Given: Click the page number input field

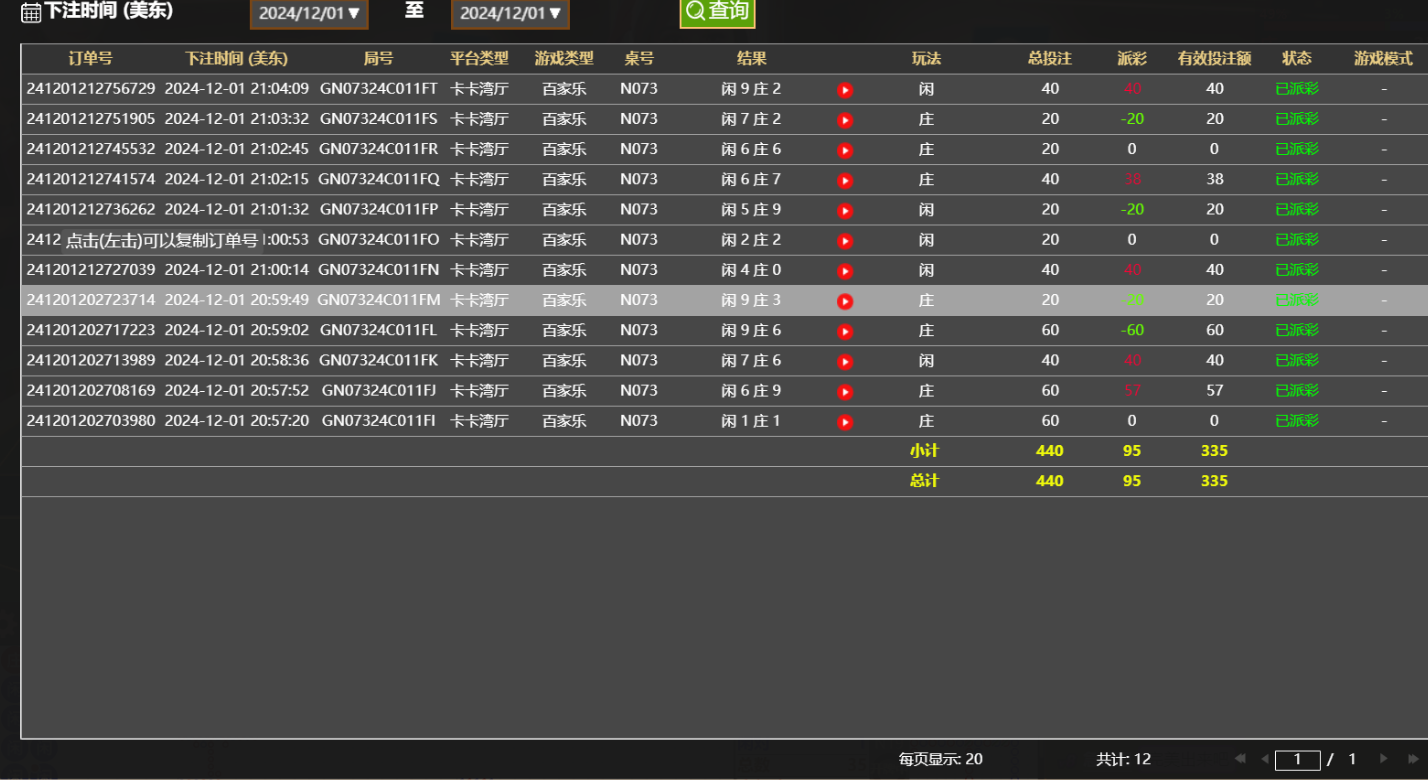Looking at the screenshot, I should [x=1297, y=760].
